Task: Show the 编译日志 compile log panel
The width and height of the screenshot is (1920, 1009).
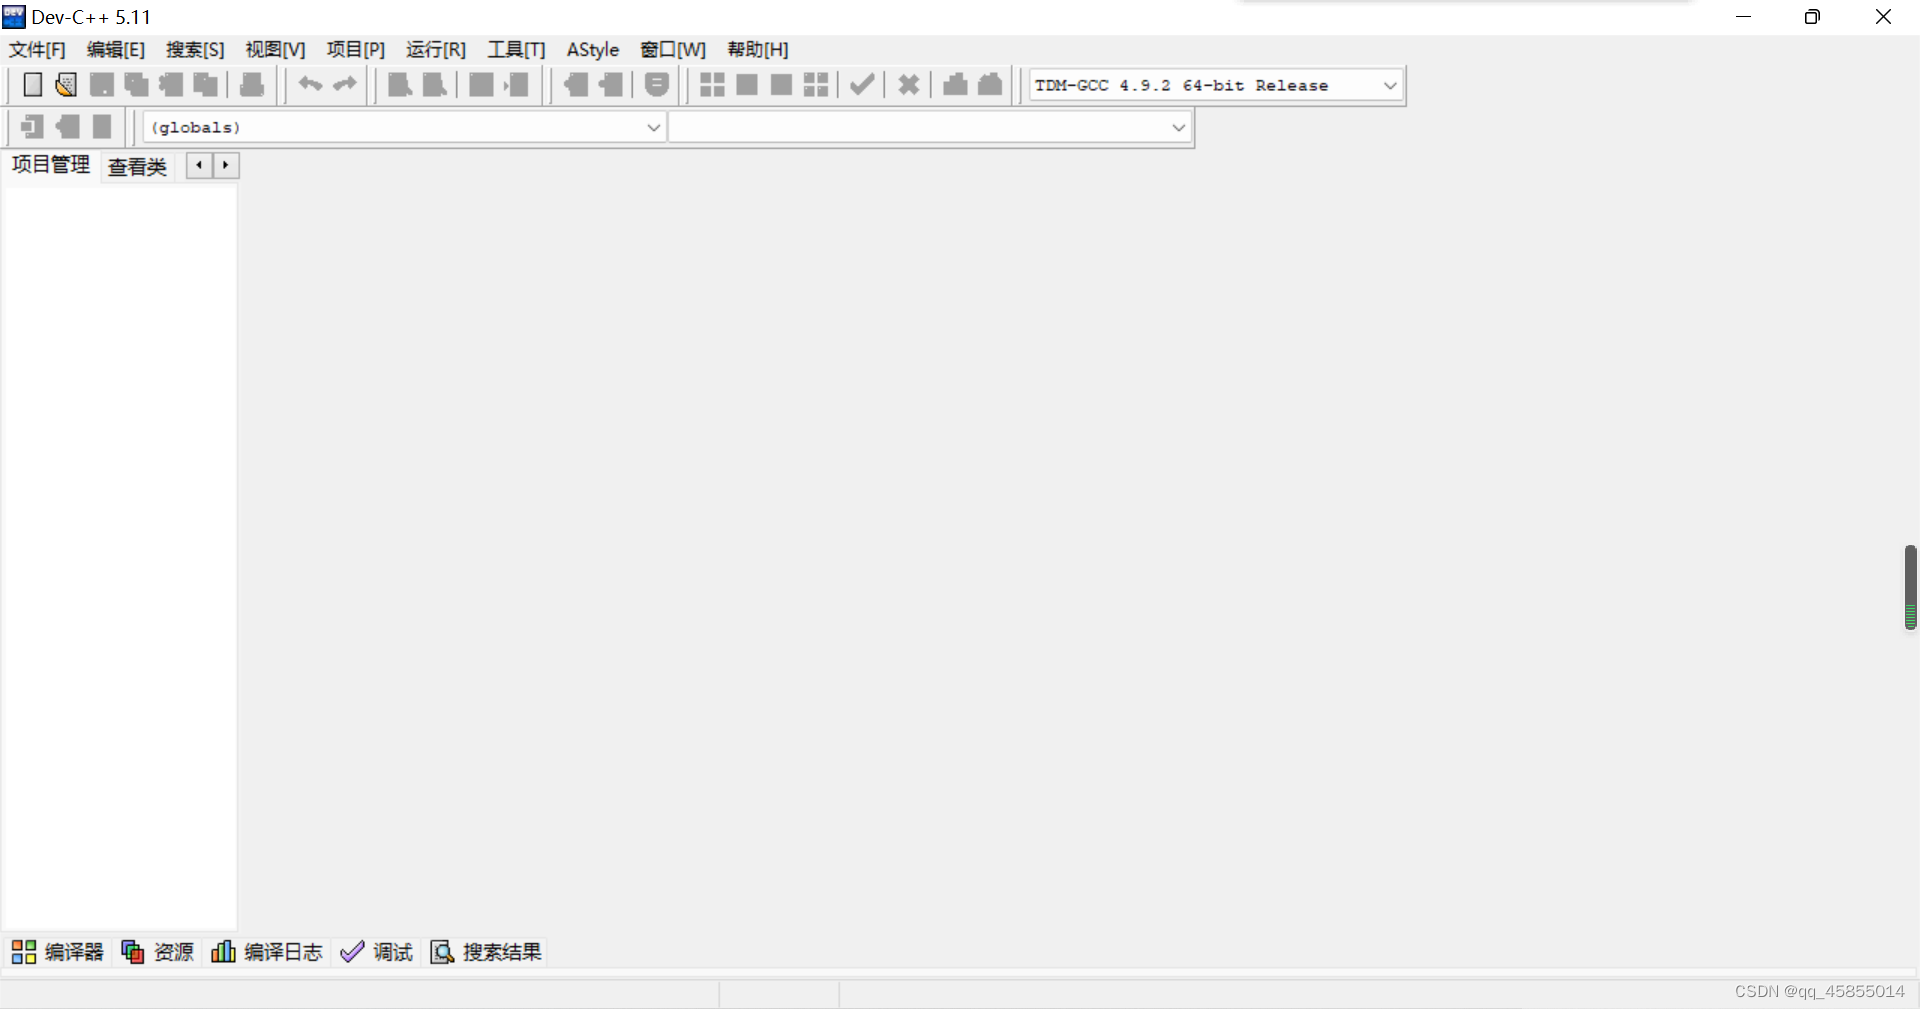Action: (267, 951)
